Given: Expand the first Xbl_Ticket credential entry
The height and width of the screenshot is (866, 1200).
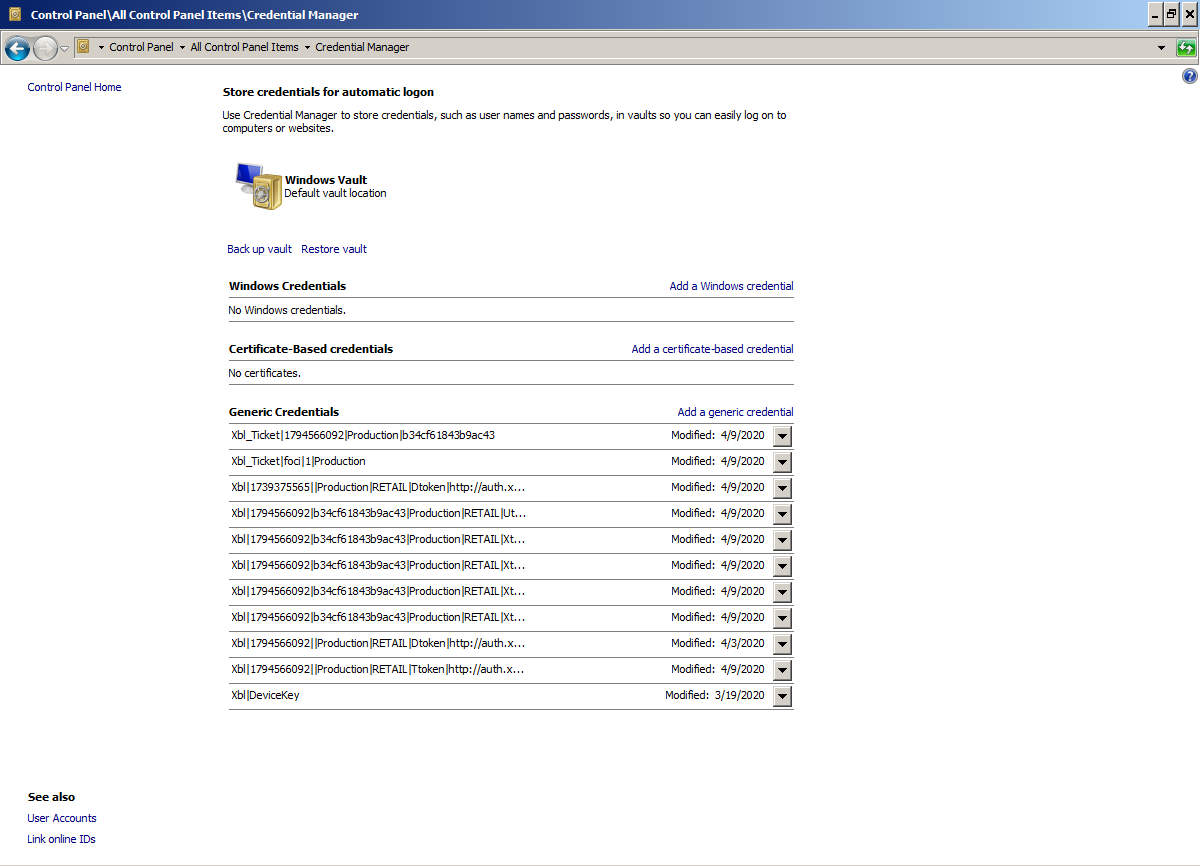Looking at the screenshot, I should click(783, 436).
